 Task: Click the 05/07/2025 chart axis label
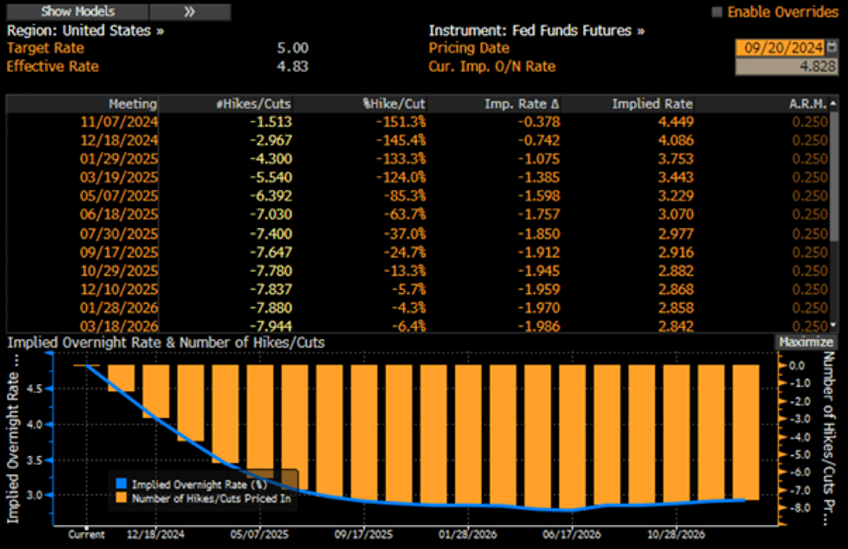click(x=259, y=534)
